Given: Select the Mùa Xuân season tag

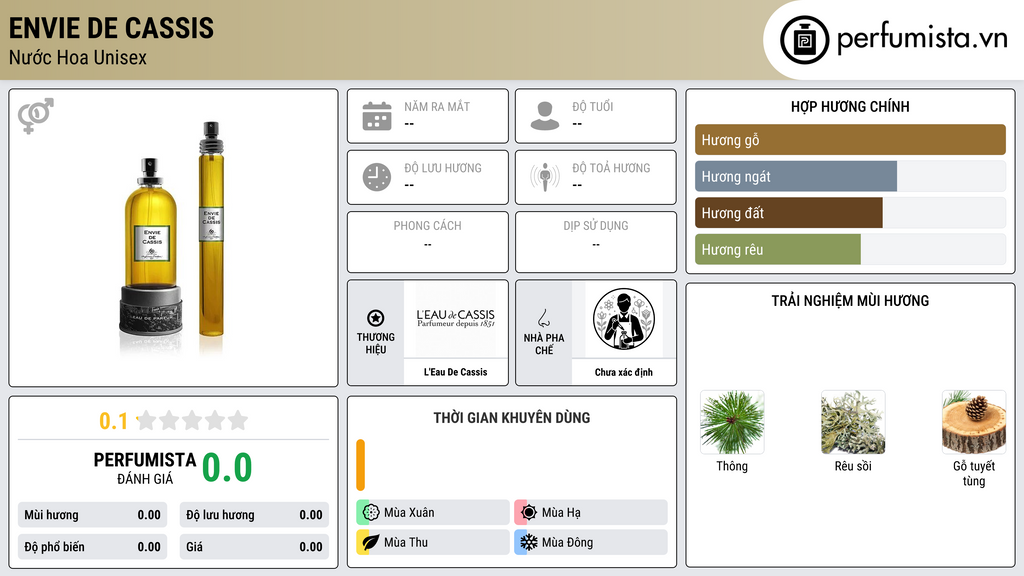Looking at the screenshot, I should pos(433,513).
